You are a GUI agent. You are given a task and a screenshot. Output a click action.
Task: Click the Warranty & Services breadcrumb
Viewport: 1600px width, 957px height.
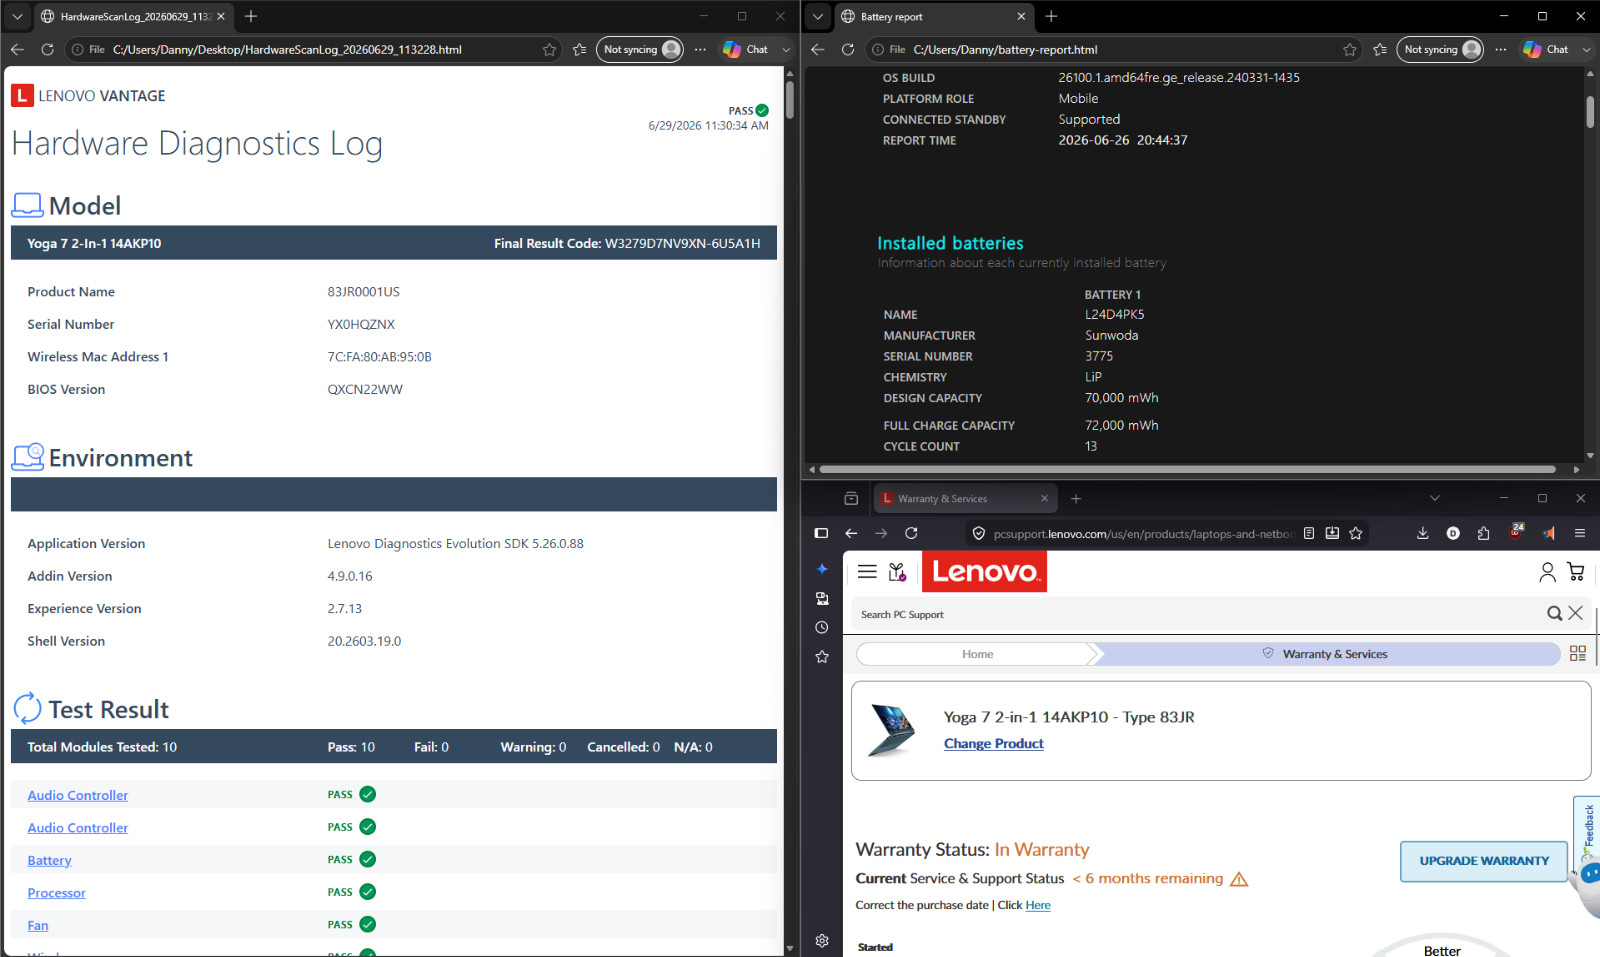pyautogui.click(x=1326, y=654)
